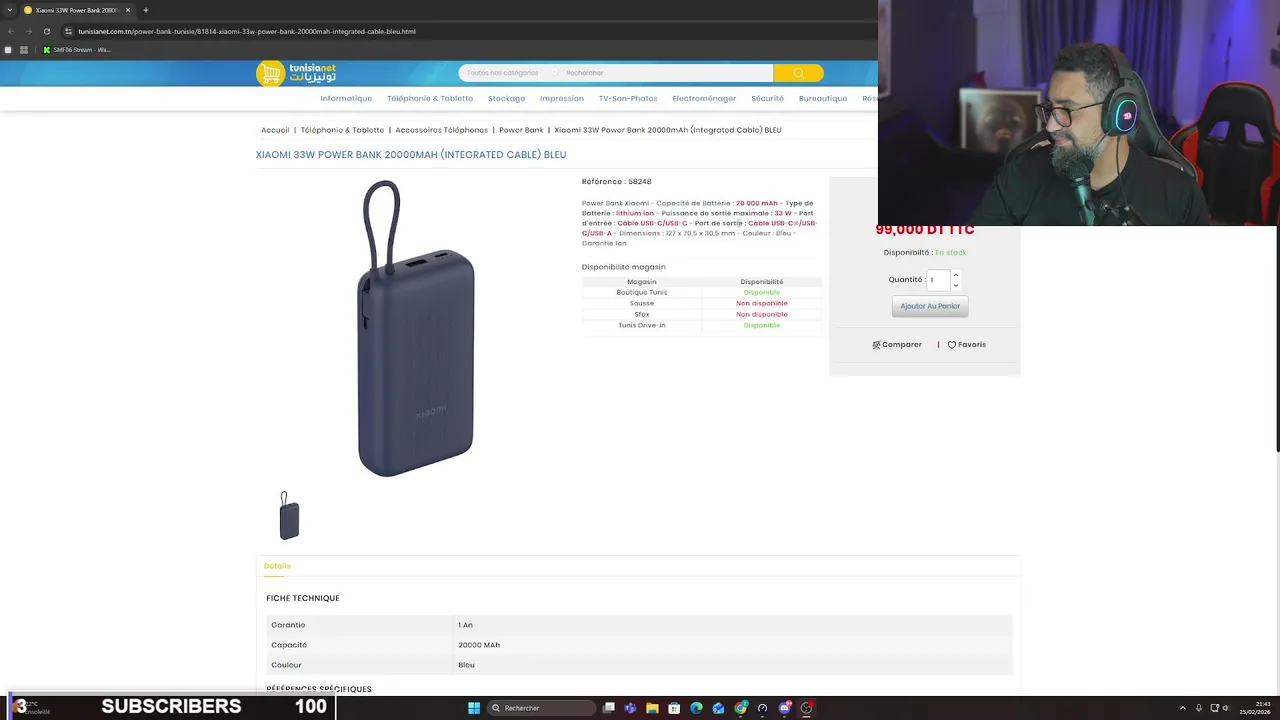Click the taskbar Rechercher search box

tap(541, 708)
